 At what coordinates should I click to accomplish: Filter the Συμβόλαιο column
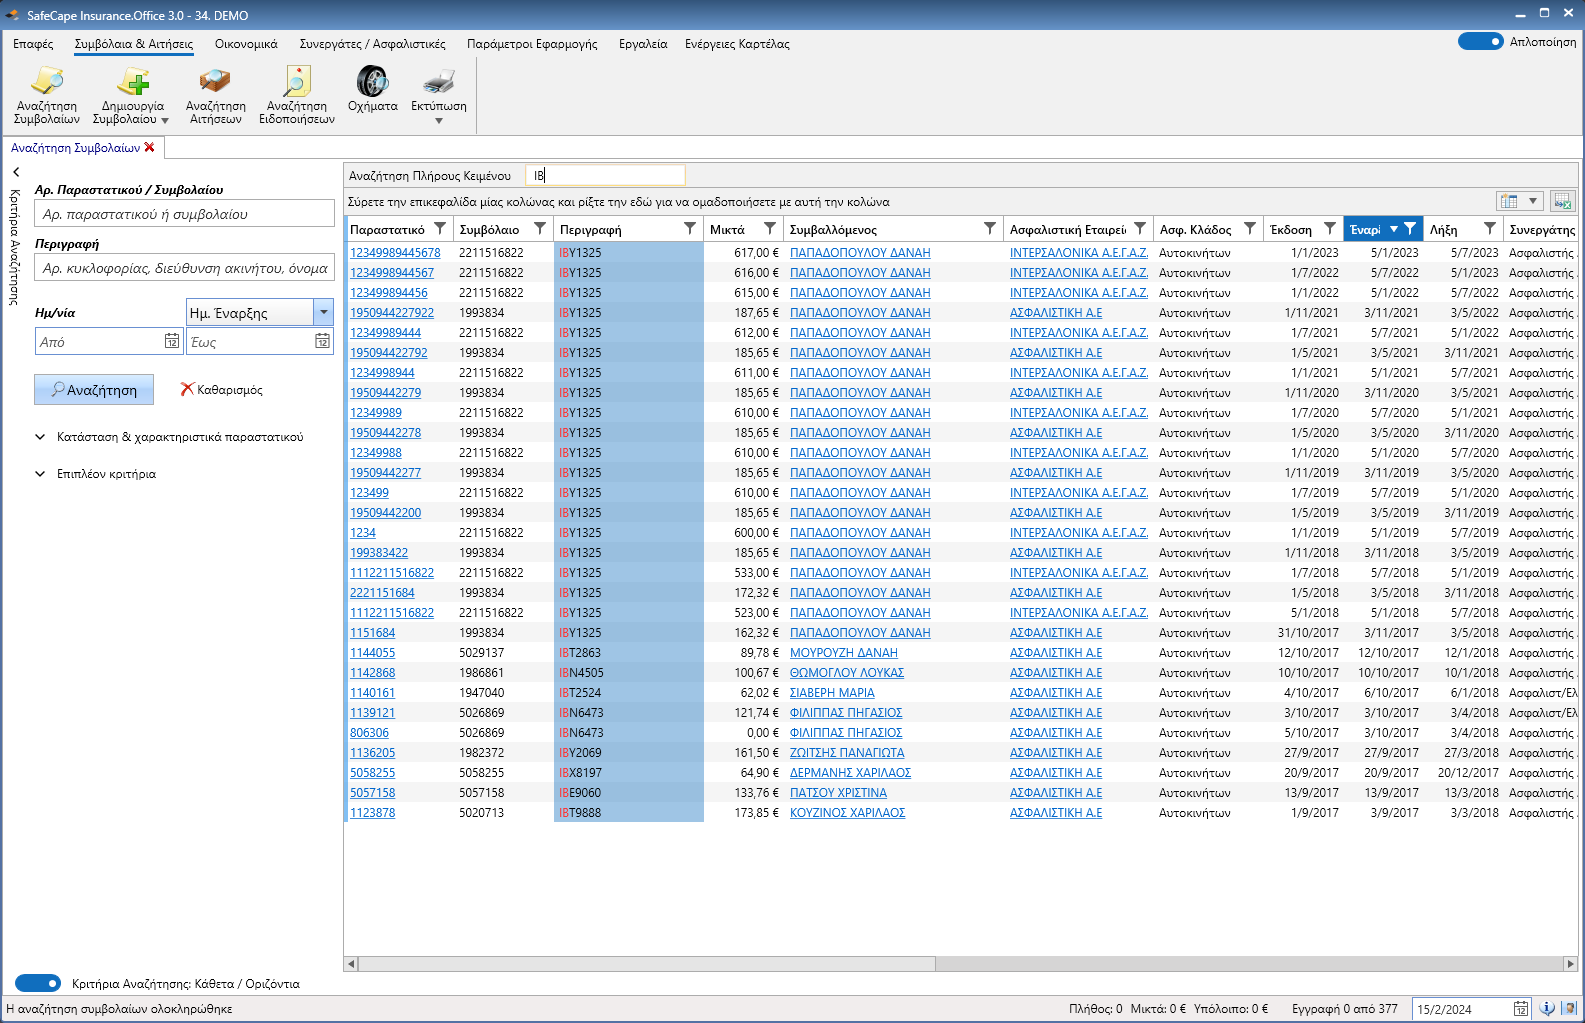[x=540, y=229]
